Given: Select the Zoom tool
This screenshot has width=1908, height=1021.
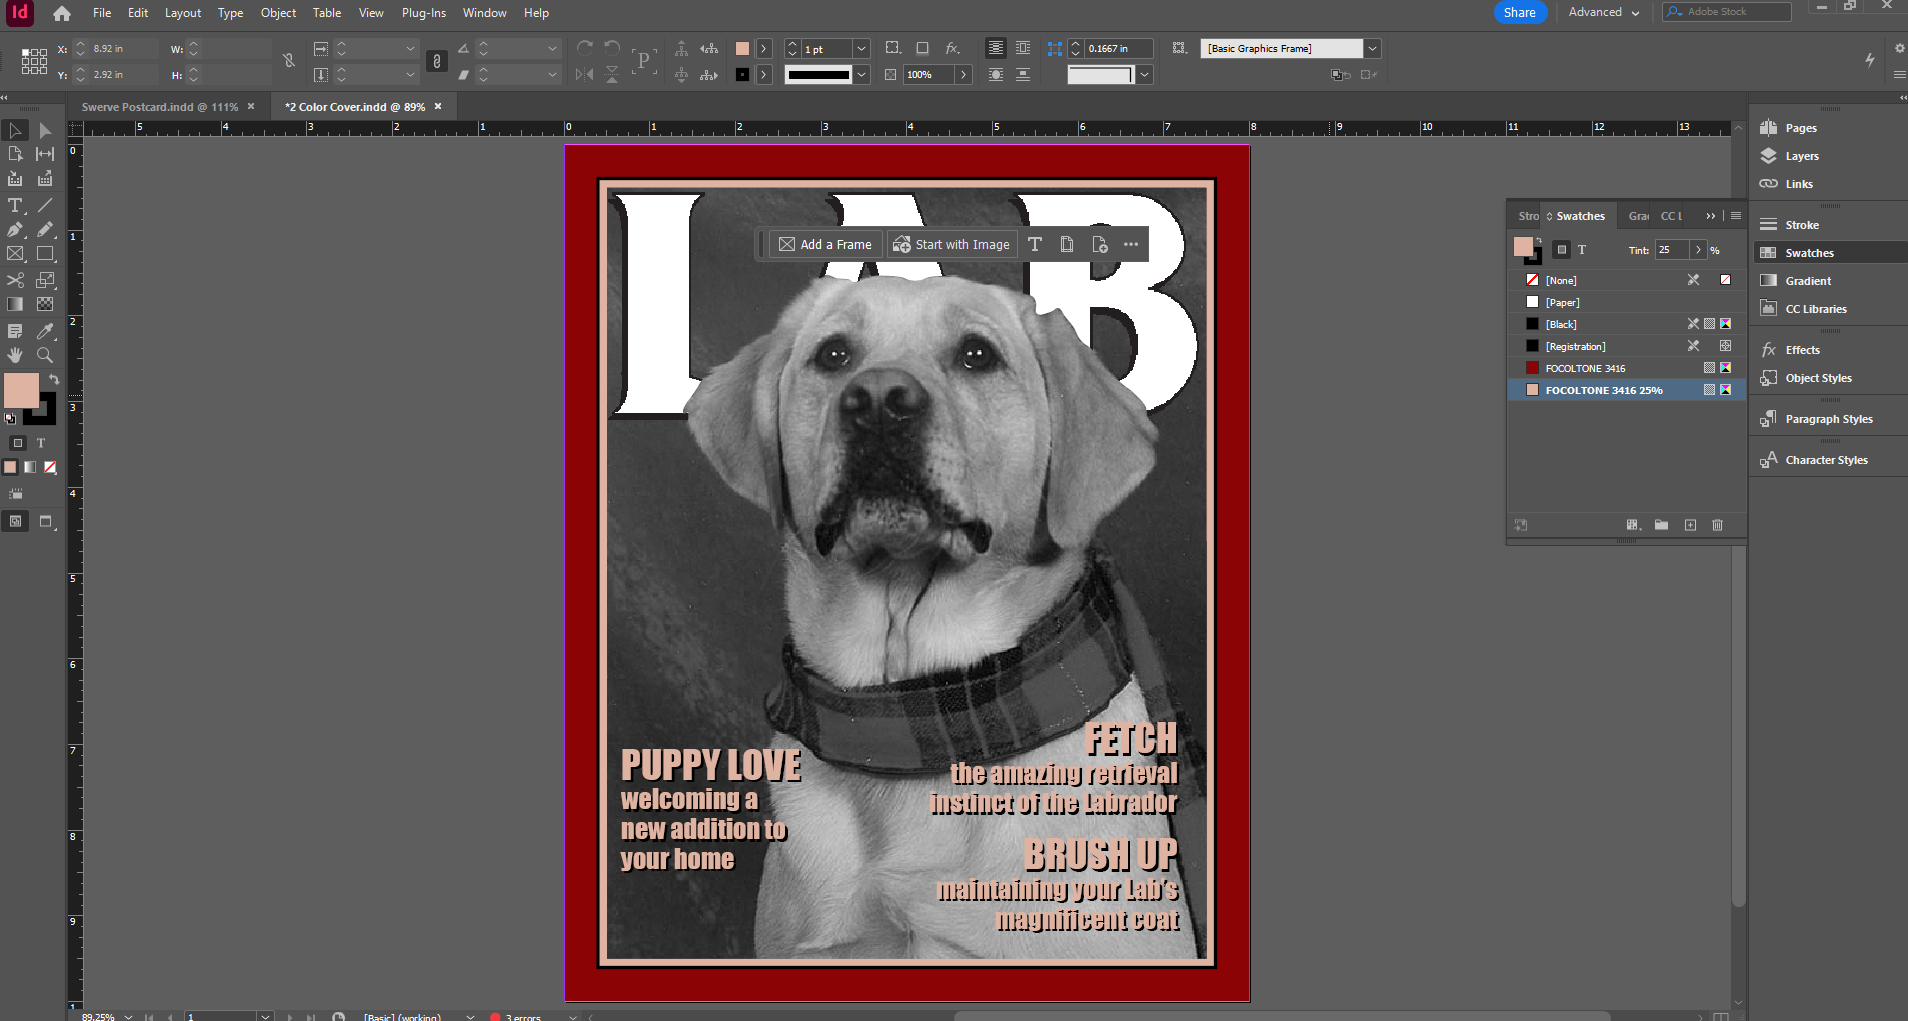Looking at the screenshot, I should point(44,355).
